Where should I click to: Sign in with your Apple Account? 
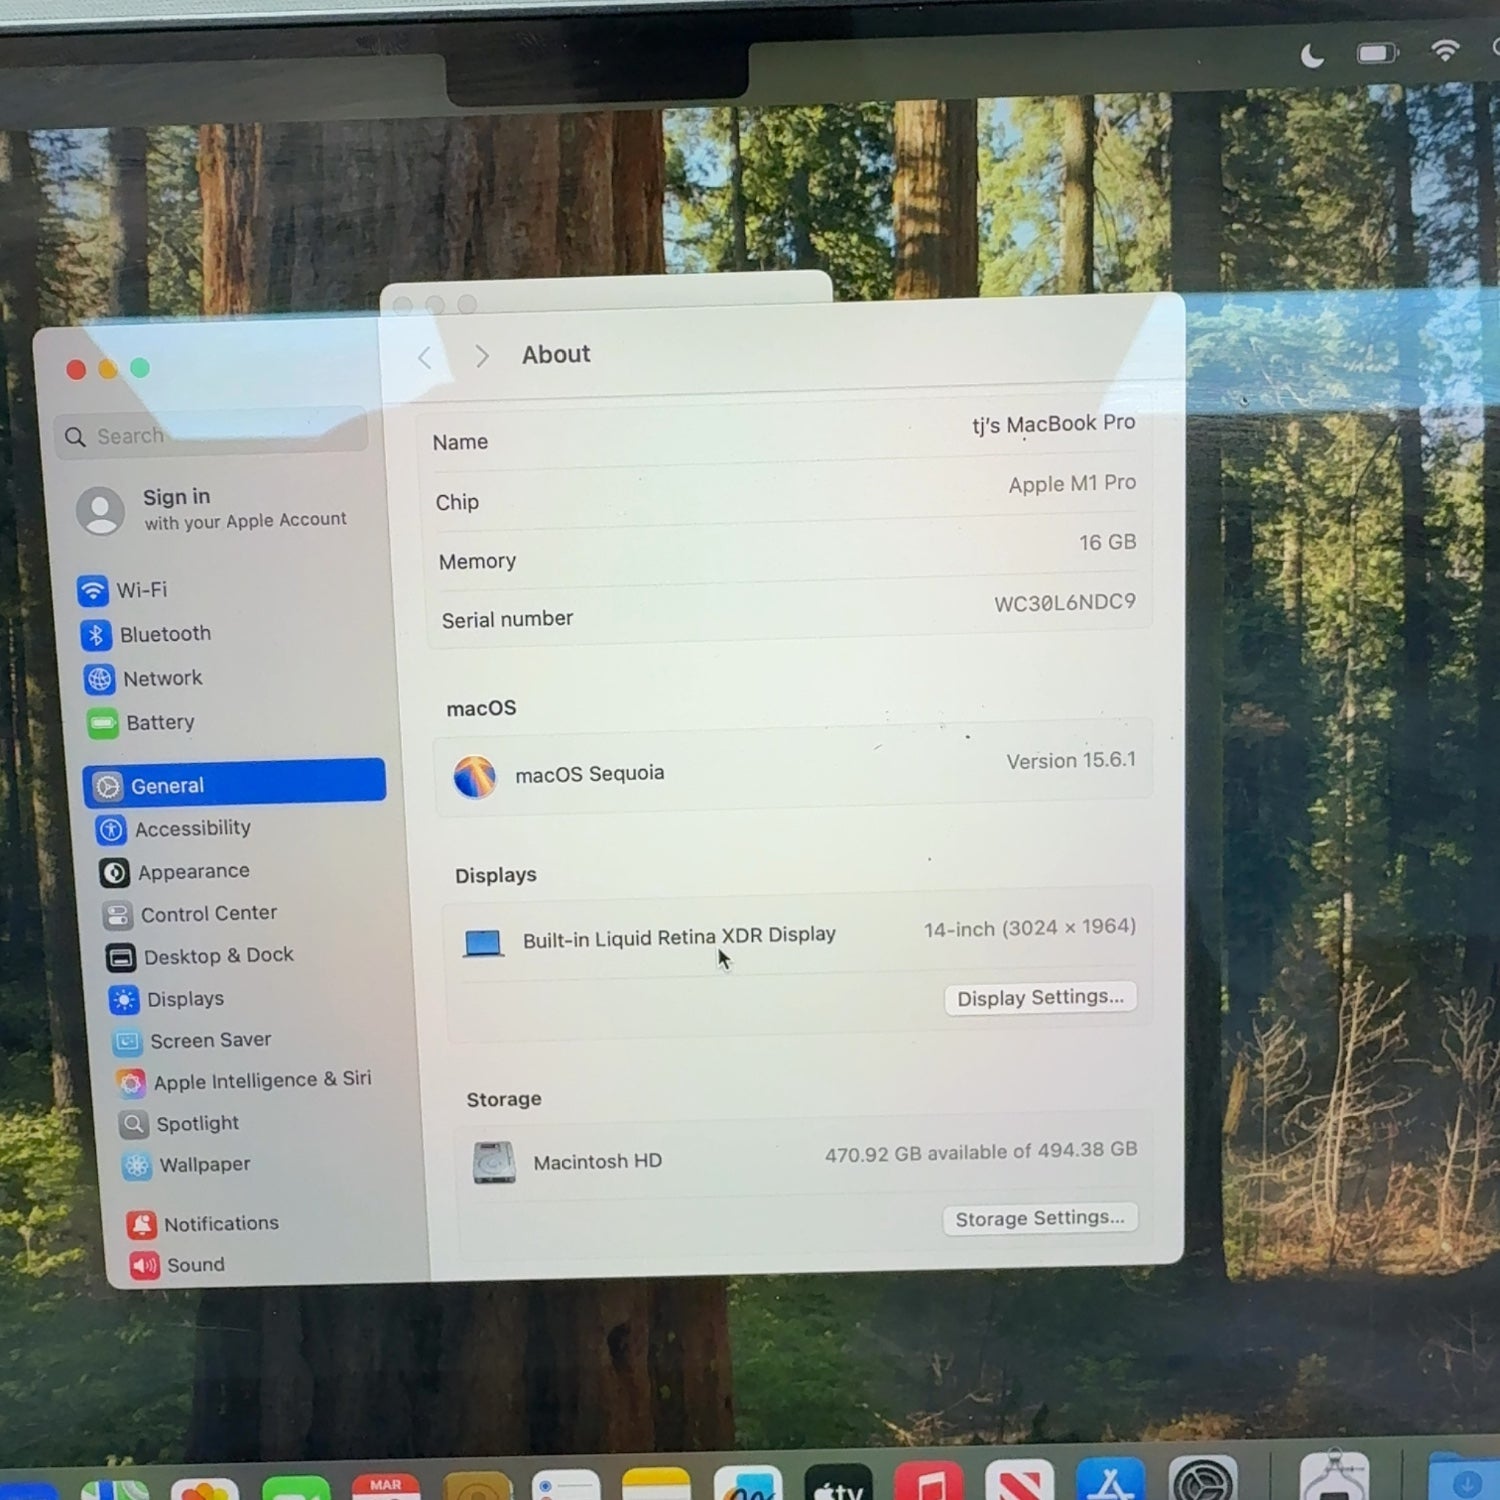click(x=214, y=509)
